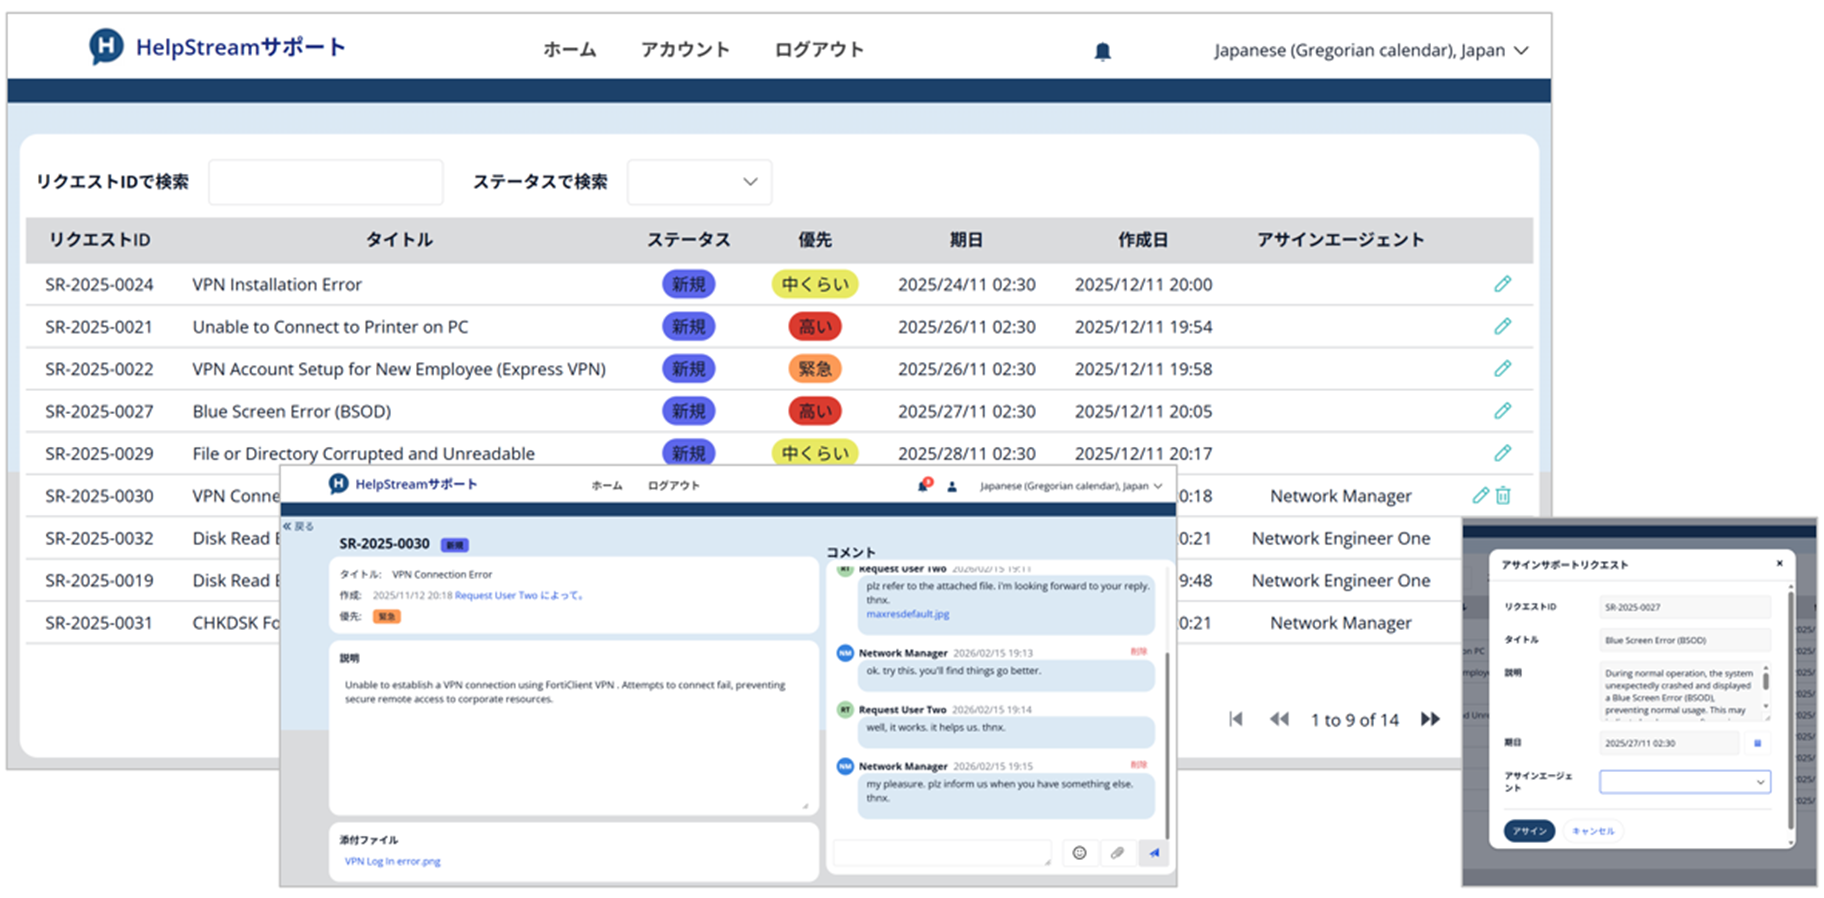Attach a file using the paperclip icon

1117,853
